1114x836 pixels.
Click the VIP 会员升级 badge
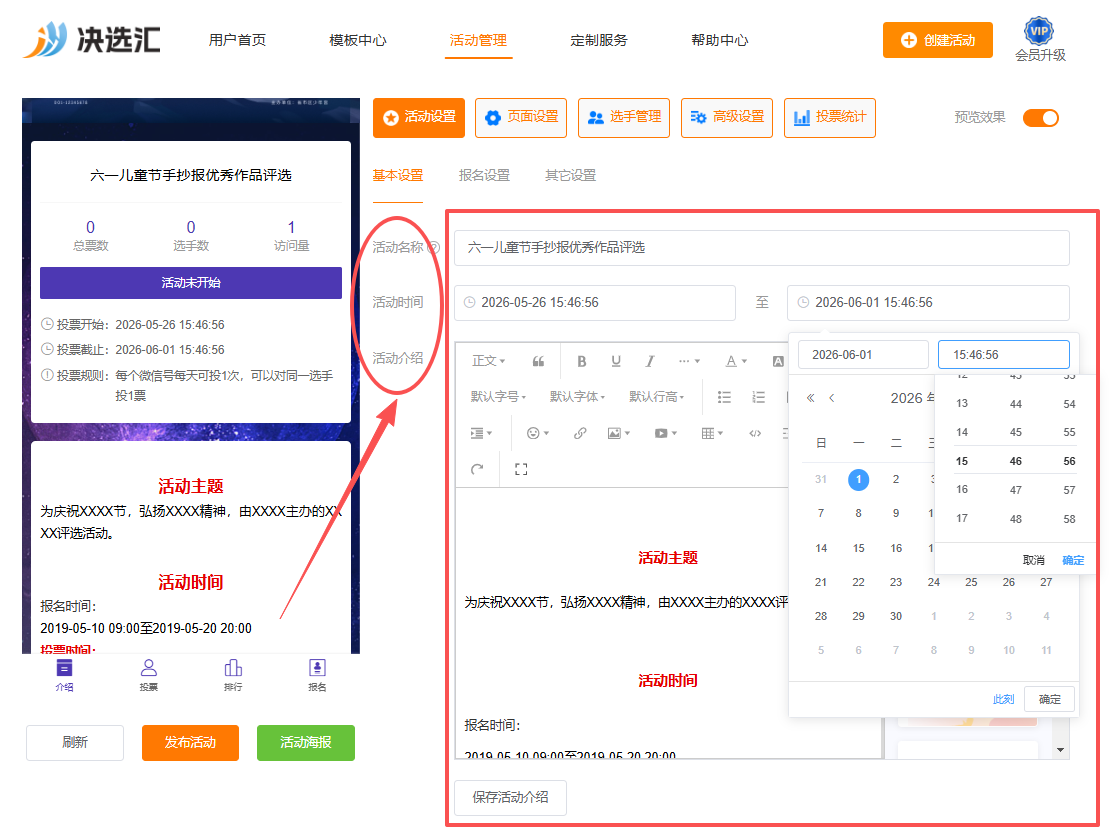1039,39
